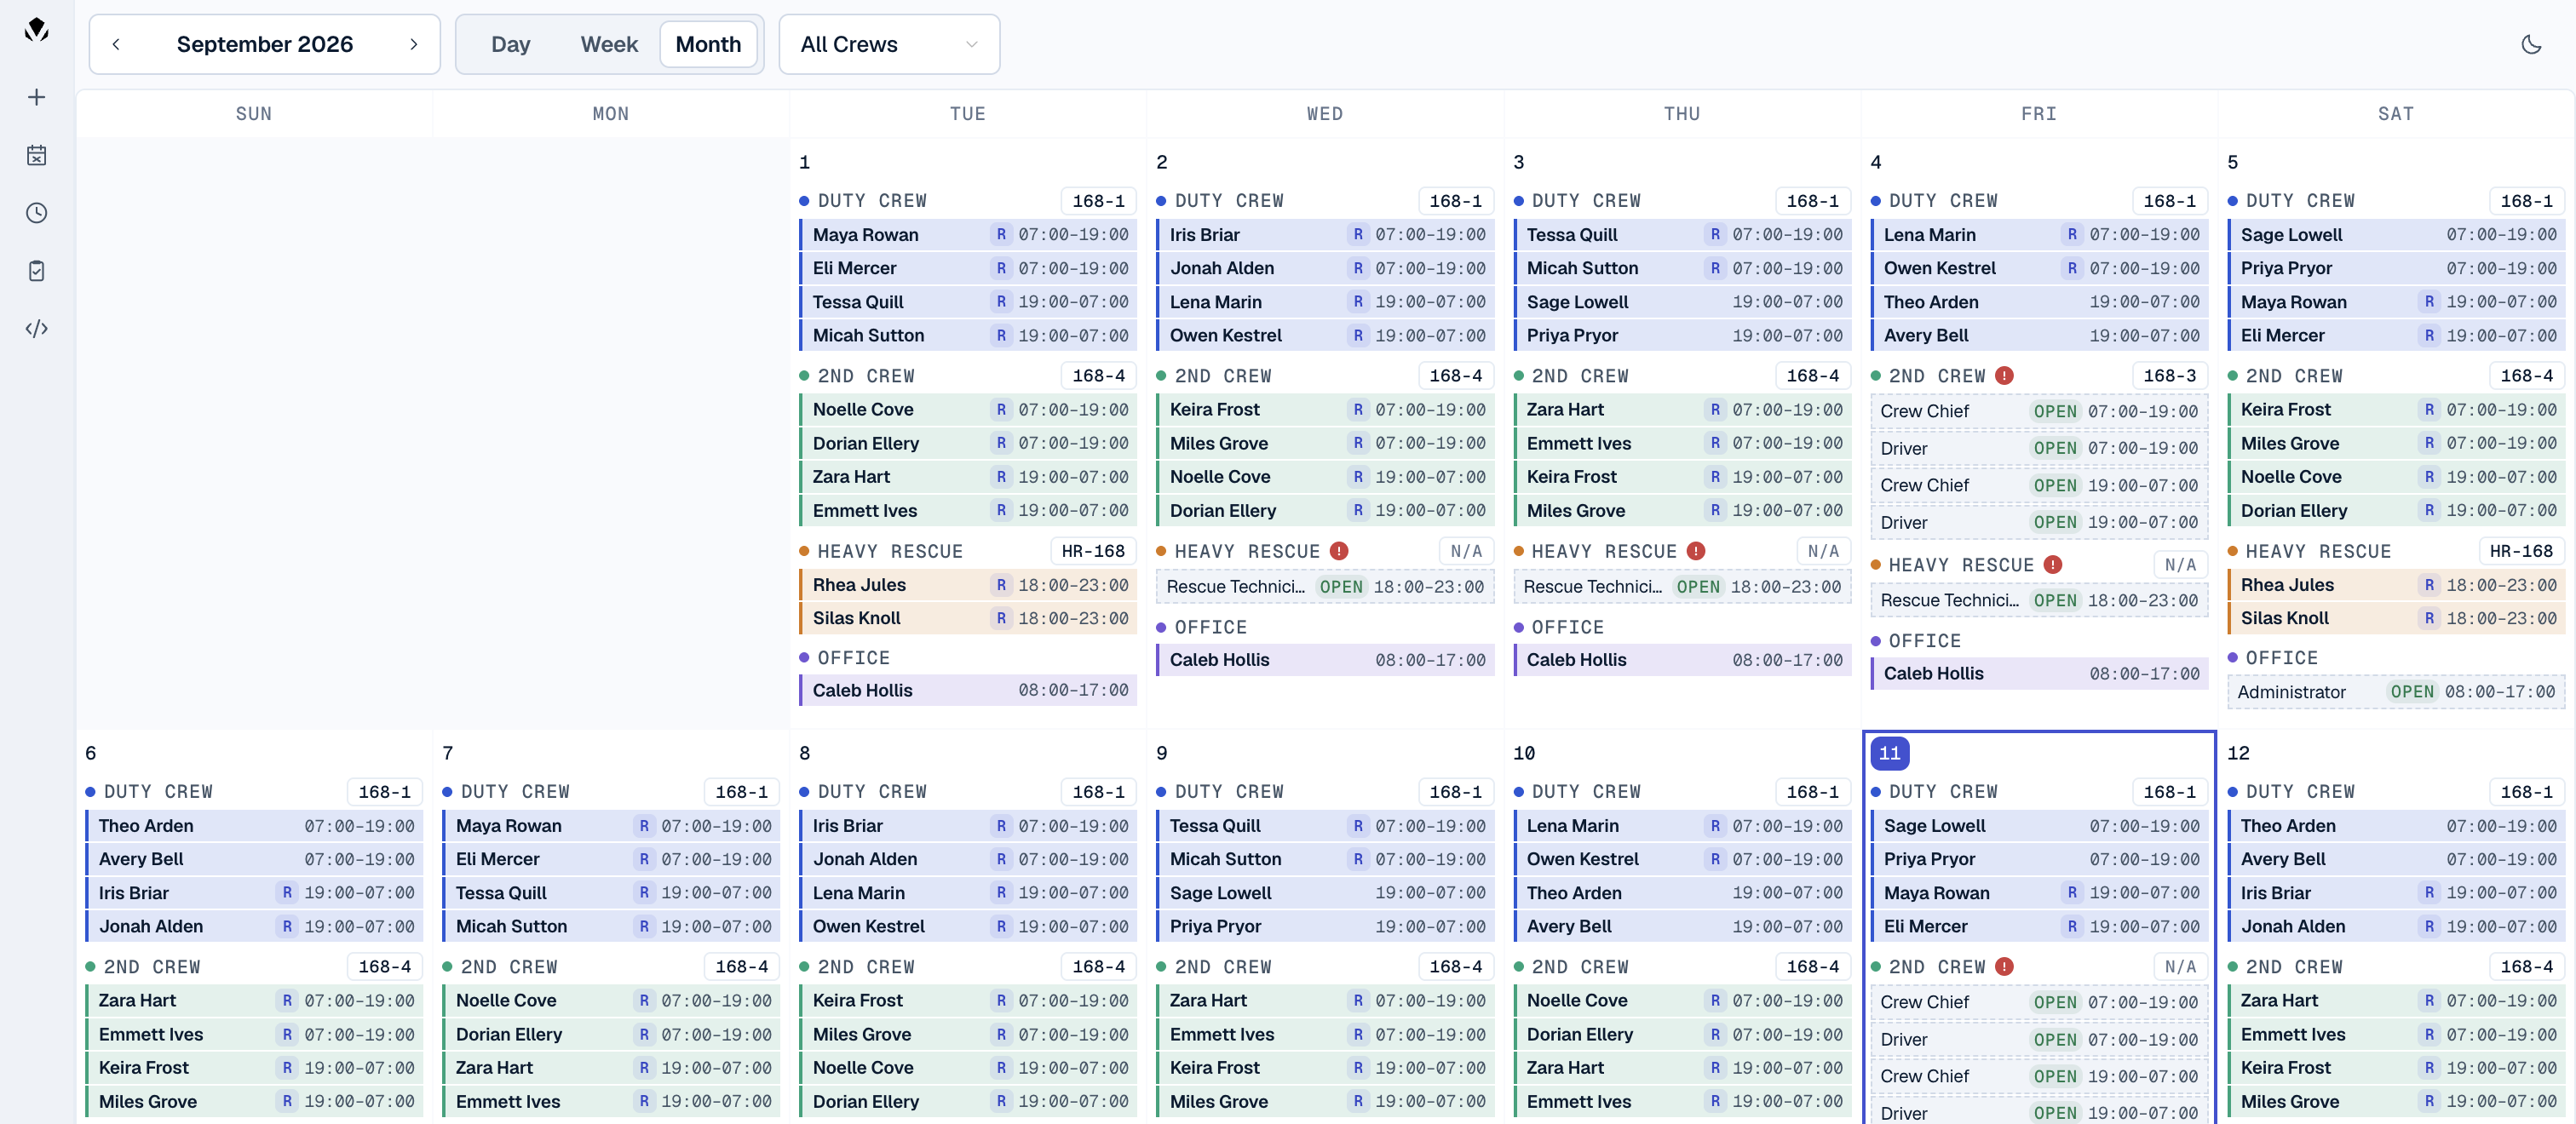Click the plus icon in the sidebar
Screen dimensions: 2576x1124
pos(37,97)
